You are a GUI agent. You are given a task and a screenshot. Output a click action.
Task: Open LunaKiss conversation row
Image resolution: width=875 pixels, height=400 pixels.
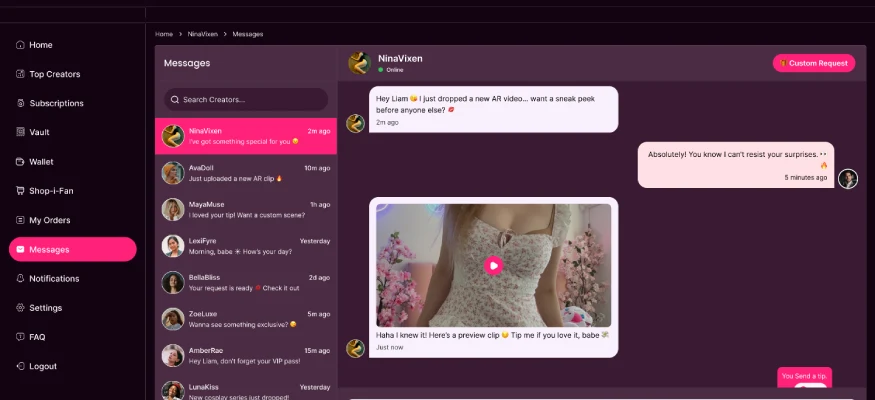tap(246, 387)
